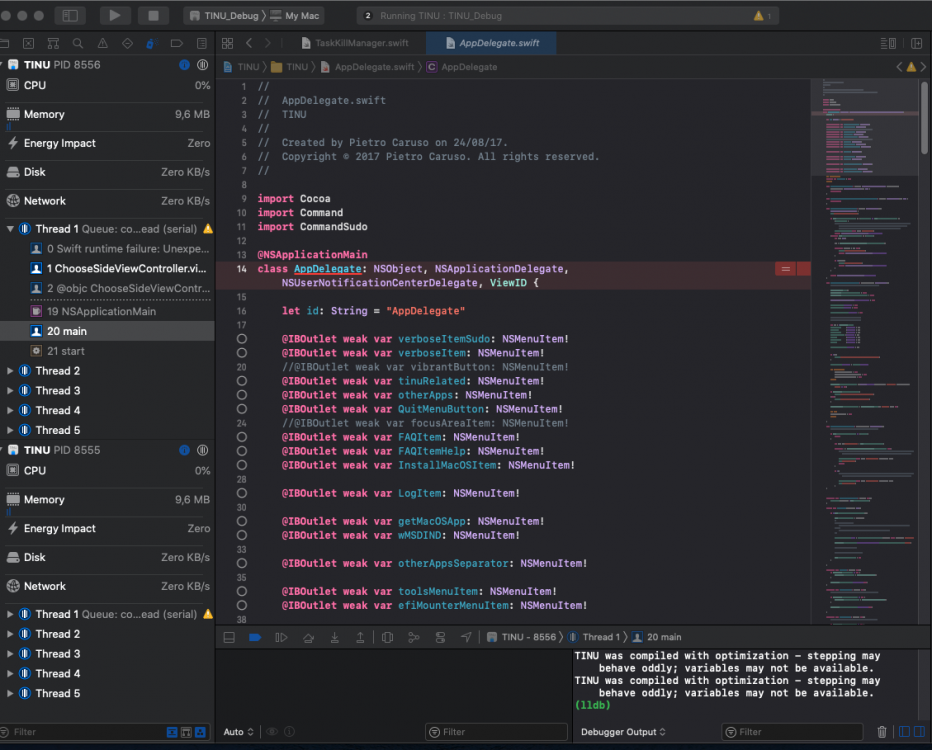
Task: Go forward in editor history
Action: (267, 43)
